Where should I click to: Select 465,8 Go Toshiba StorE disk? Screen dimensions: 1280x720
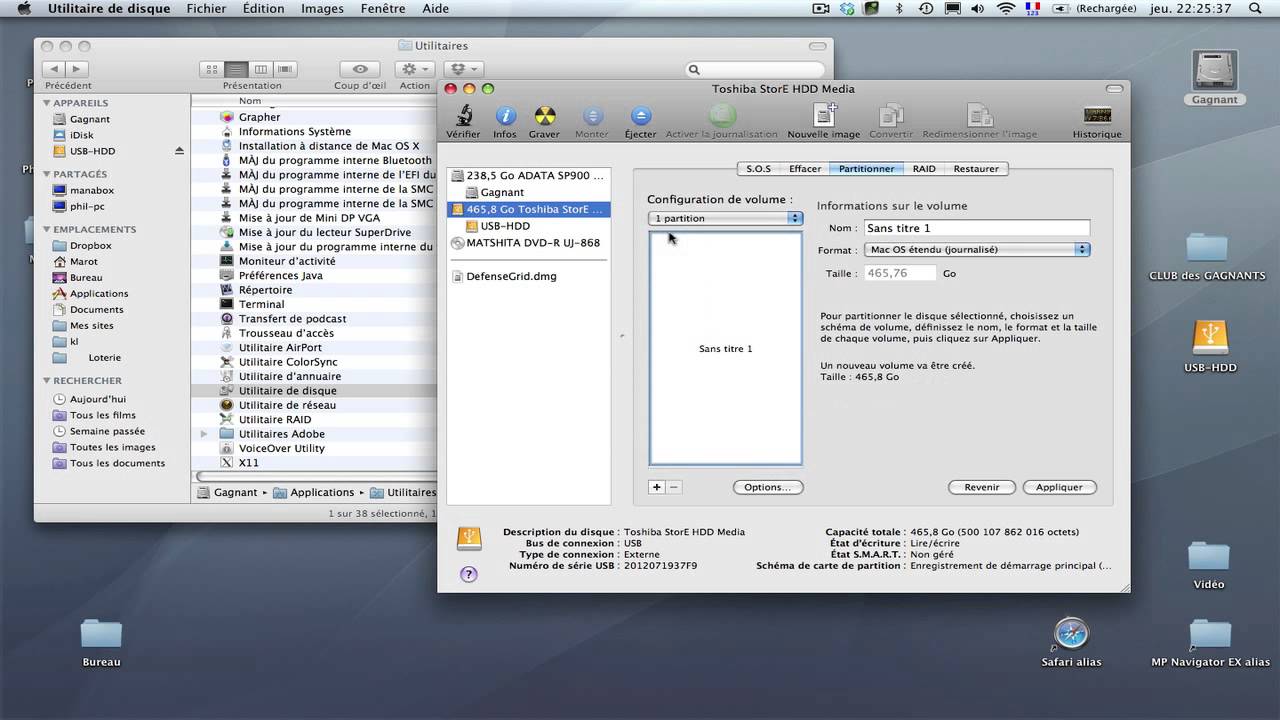coord(528,210)
